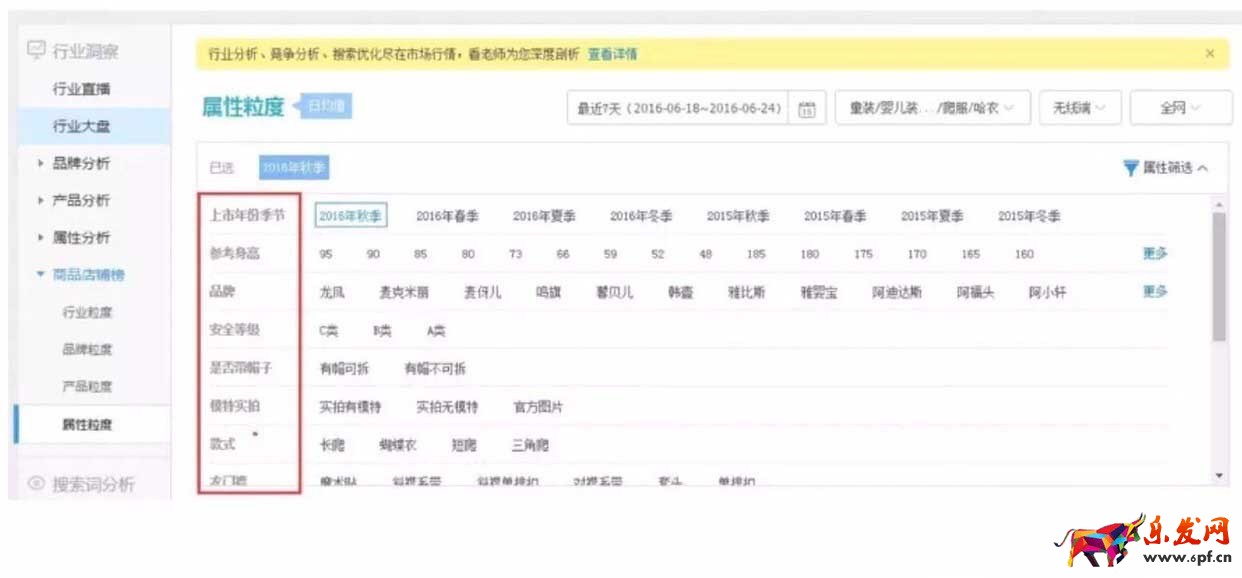Open 品牌粒度 sidebar item
Image resolution: width=1242 pixels, height=578 pixels.
pyautogui.click(x=87, y=349)
